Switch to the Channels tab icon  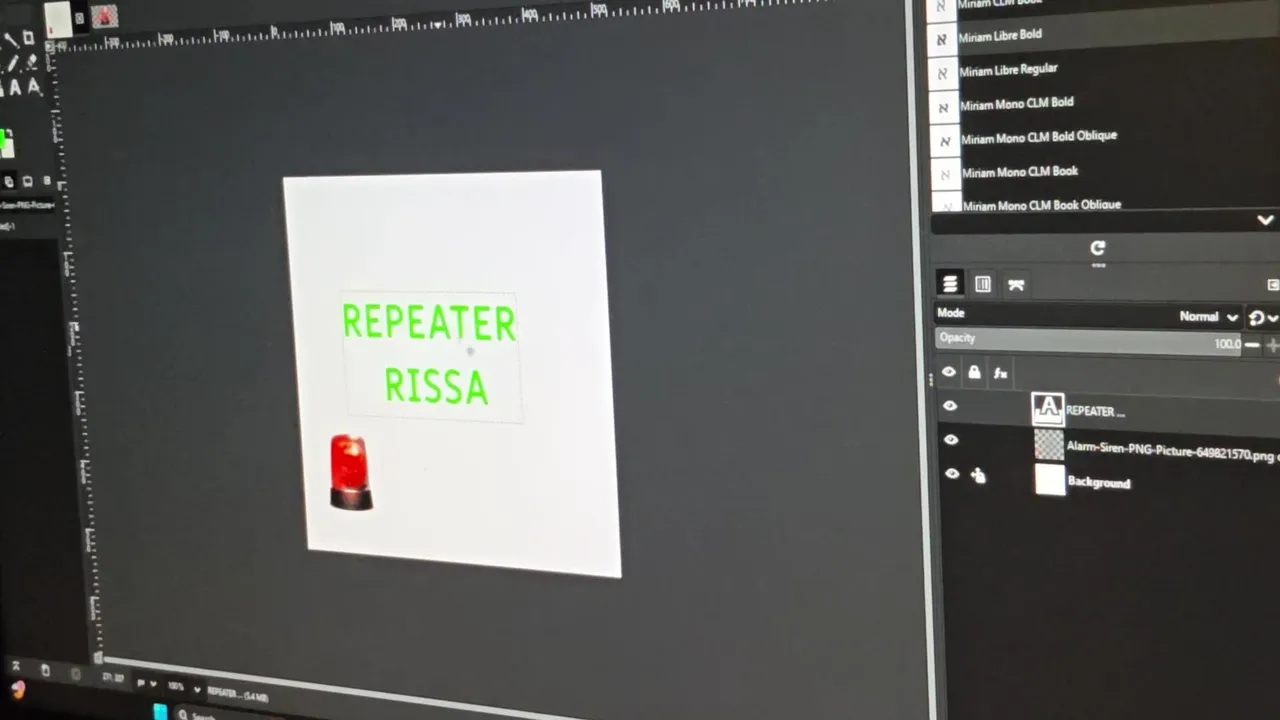coord(983,285)
